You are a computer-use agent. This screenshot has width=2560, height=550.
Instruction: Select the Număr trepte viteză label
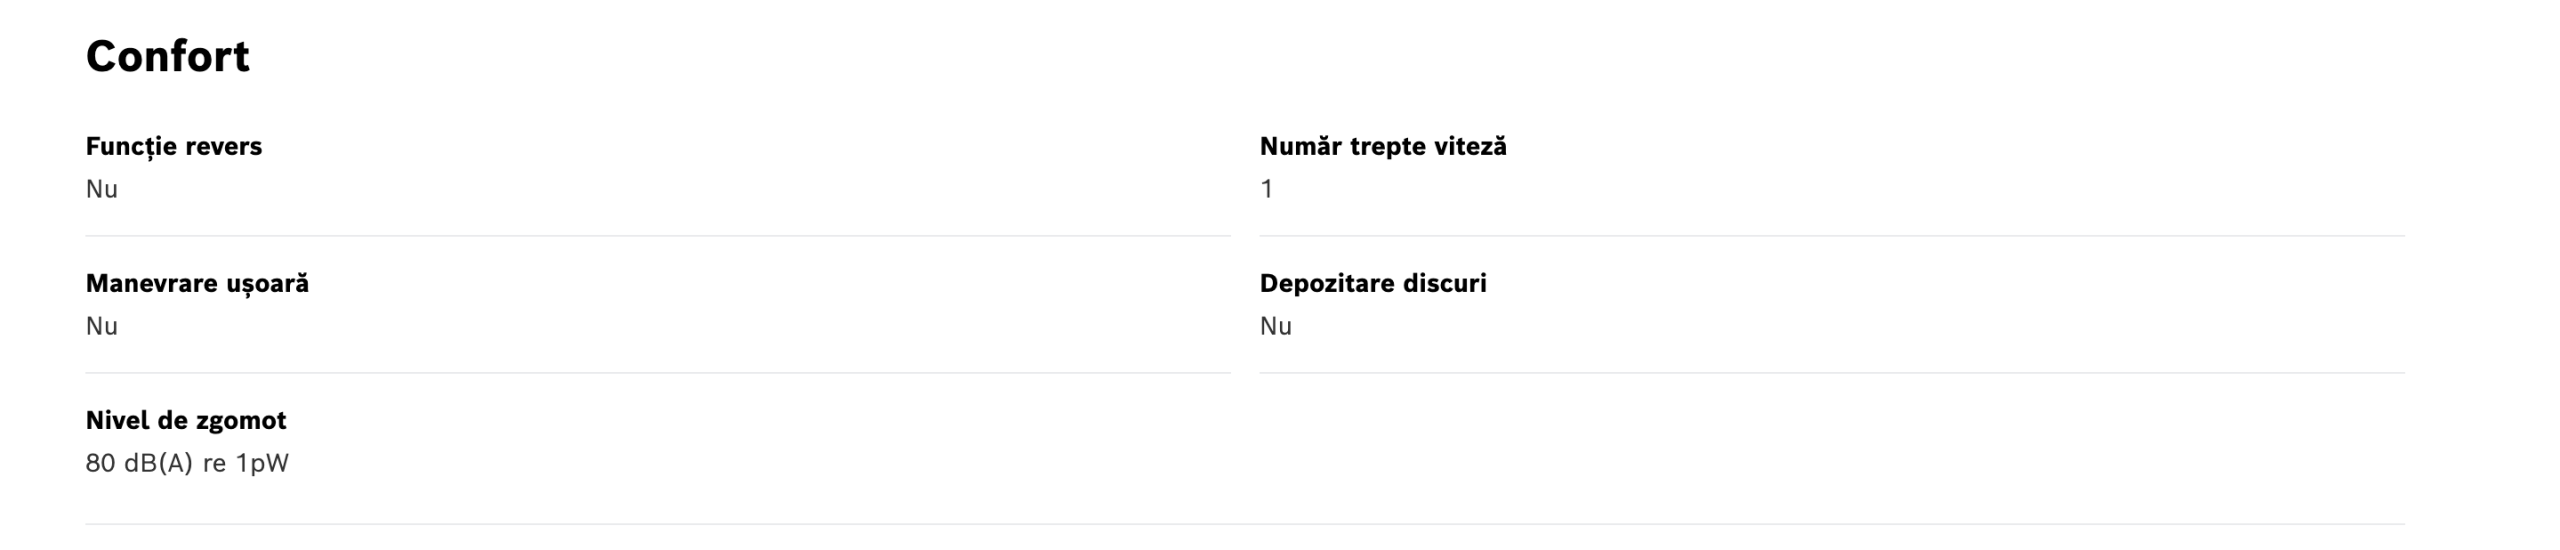point(1382,146)
